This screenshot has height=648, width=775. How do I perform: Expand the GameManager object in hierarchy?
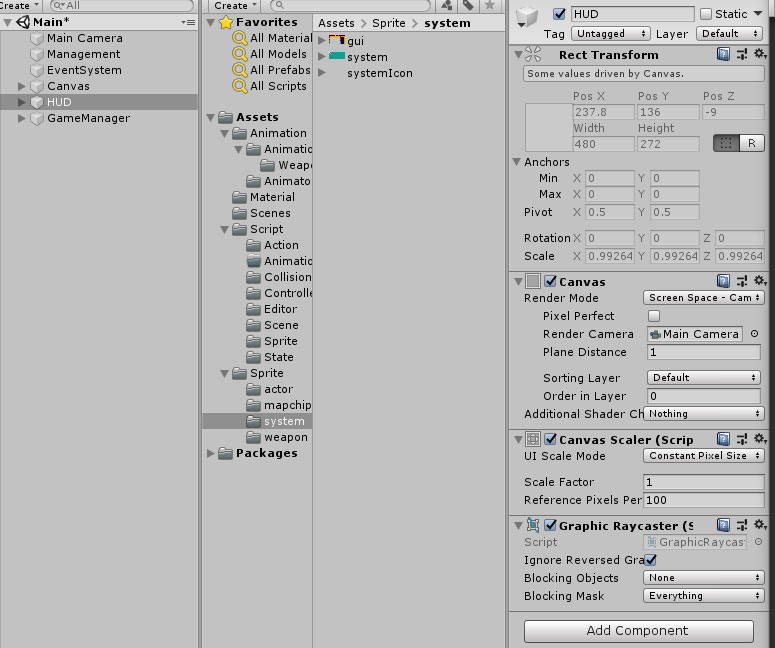(x=21, y=118)
